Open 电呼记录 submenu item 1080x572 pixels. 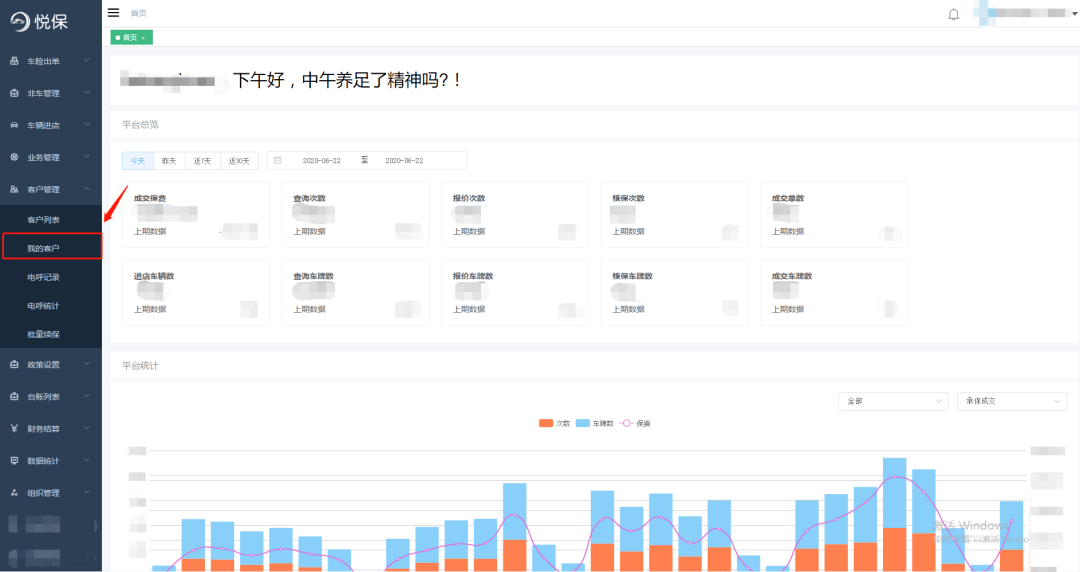tap(43, 277)
